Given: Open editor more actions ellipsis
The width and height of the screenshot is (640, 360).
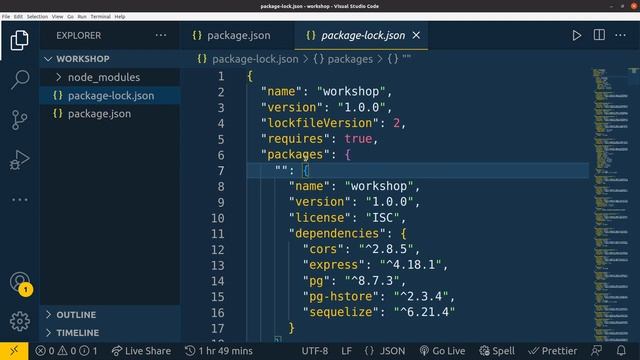Looking at the screenshot, I should click(x=620, y=36).
